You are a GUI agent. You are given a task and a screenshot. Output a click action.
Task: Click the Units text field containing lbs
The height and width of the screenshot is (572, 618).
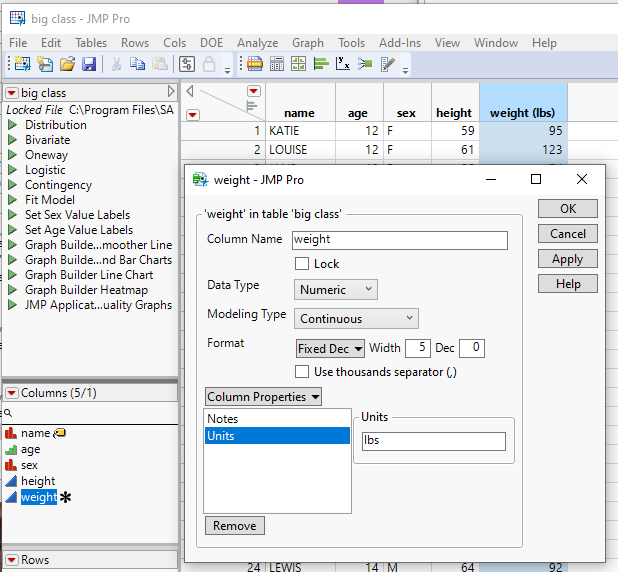point(433,442)
